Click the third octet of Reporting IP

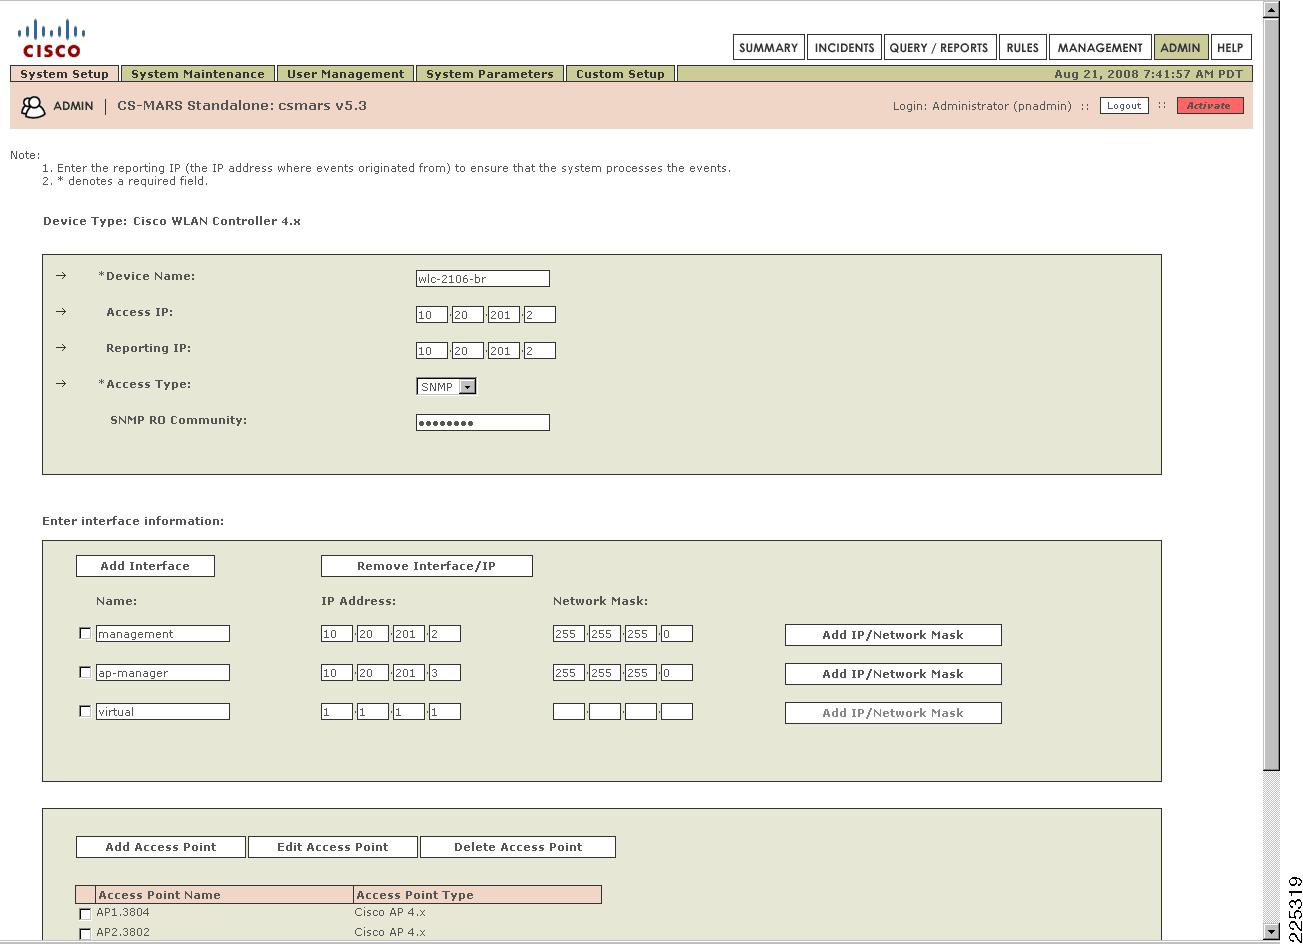pos(504,351)
